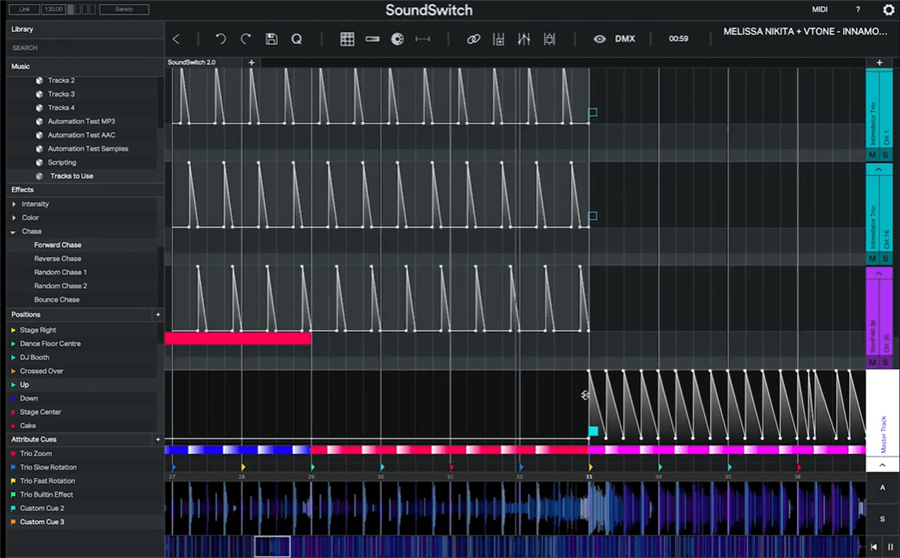900x558 pixels.
Task: Click the quantize Q icon
Action: click(x=297, y=39)
